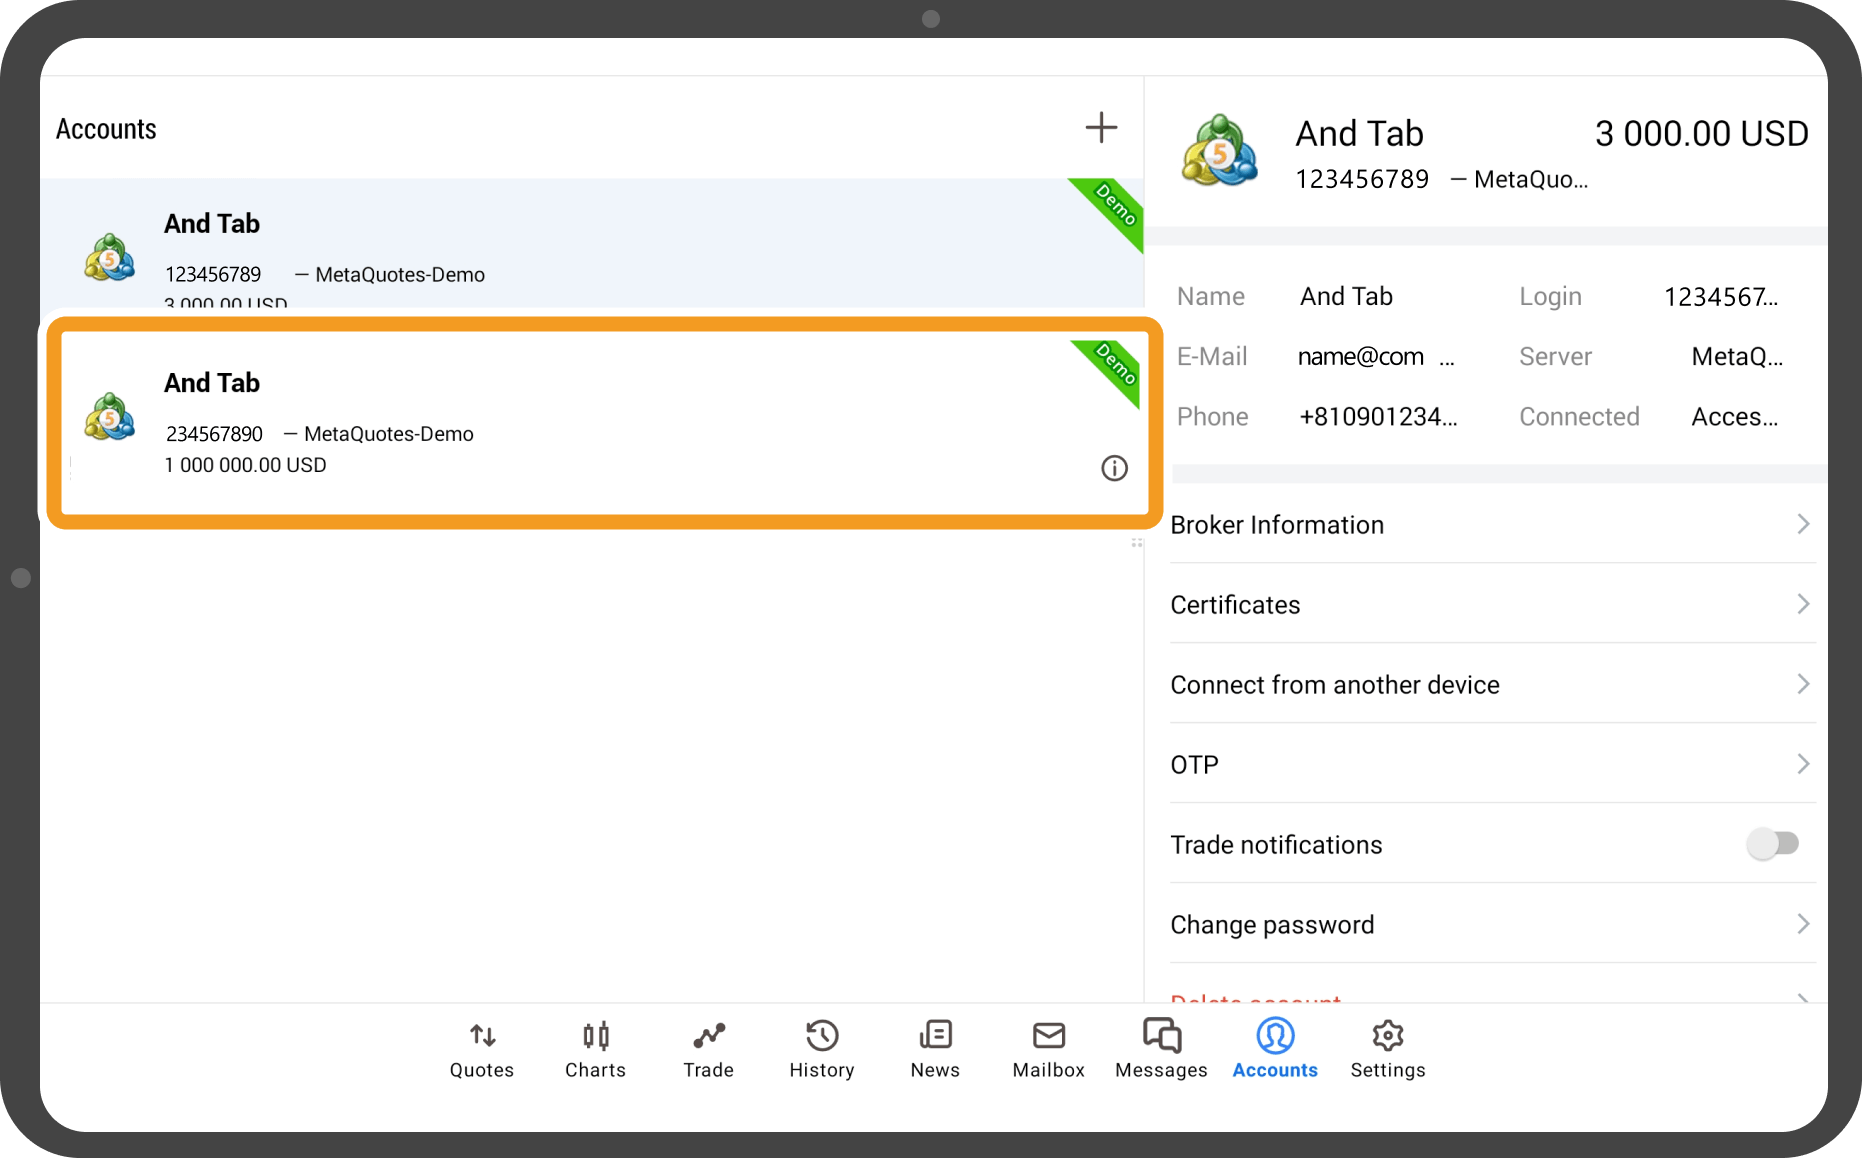The width and height of the screenshot is (1862, 1158).
Task: Tap MetaTrader logo in account header
Action: pyautogui.click(x=1219, y=152)
